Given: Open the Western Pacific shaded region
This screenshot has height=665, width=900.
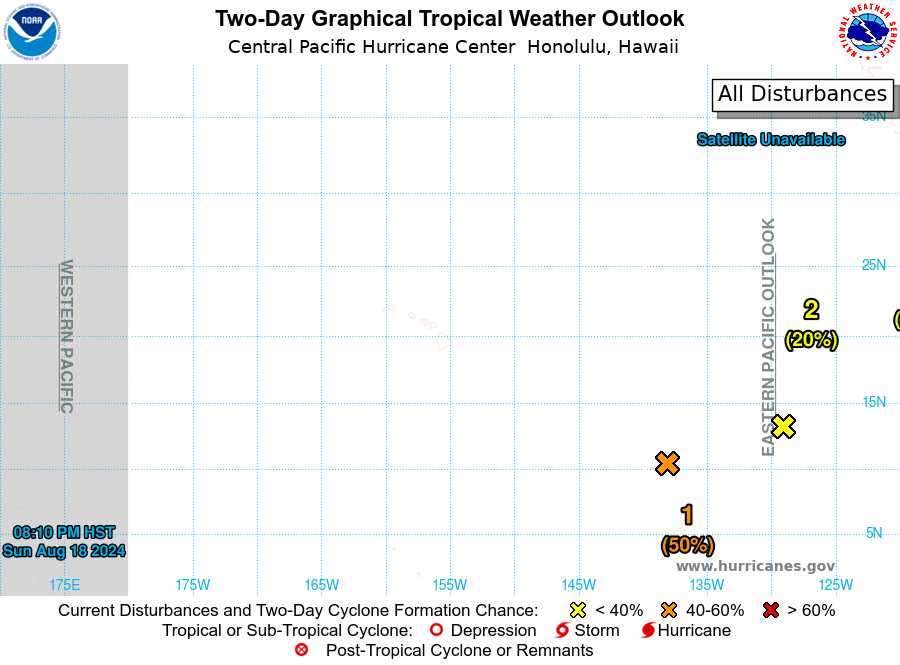Looking at the screenshot, I should (x=64, y=330).
